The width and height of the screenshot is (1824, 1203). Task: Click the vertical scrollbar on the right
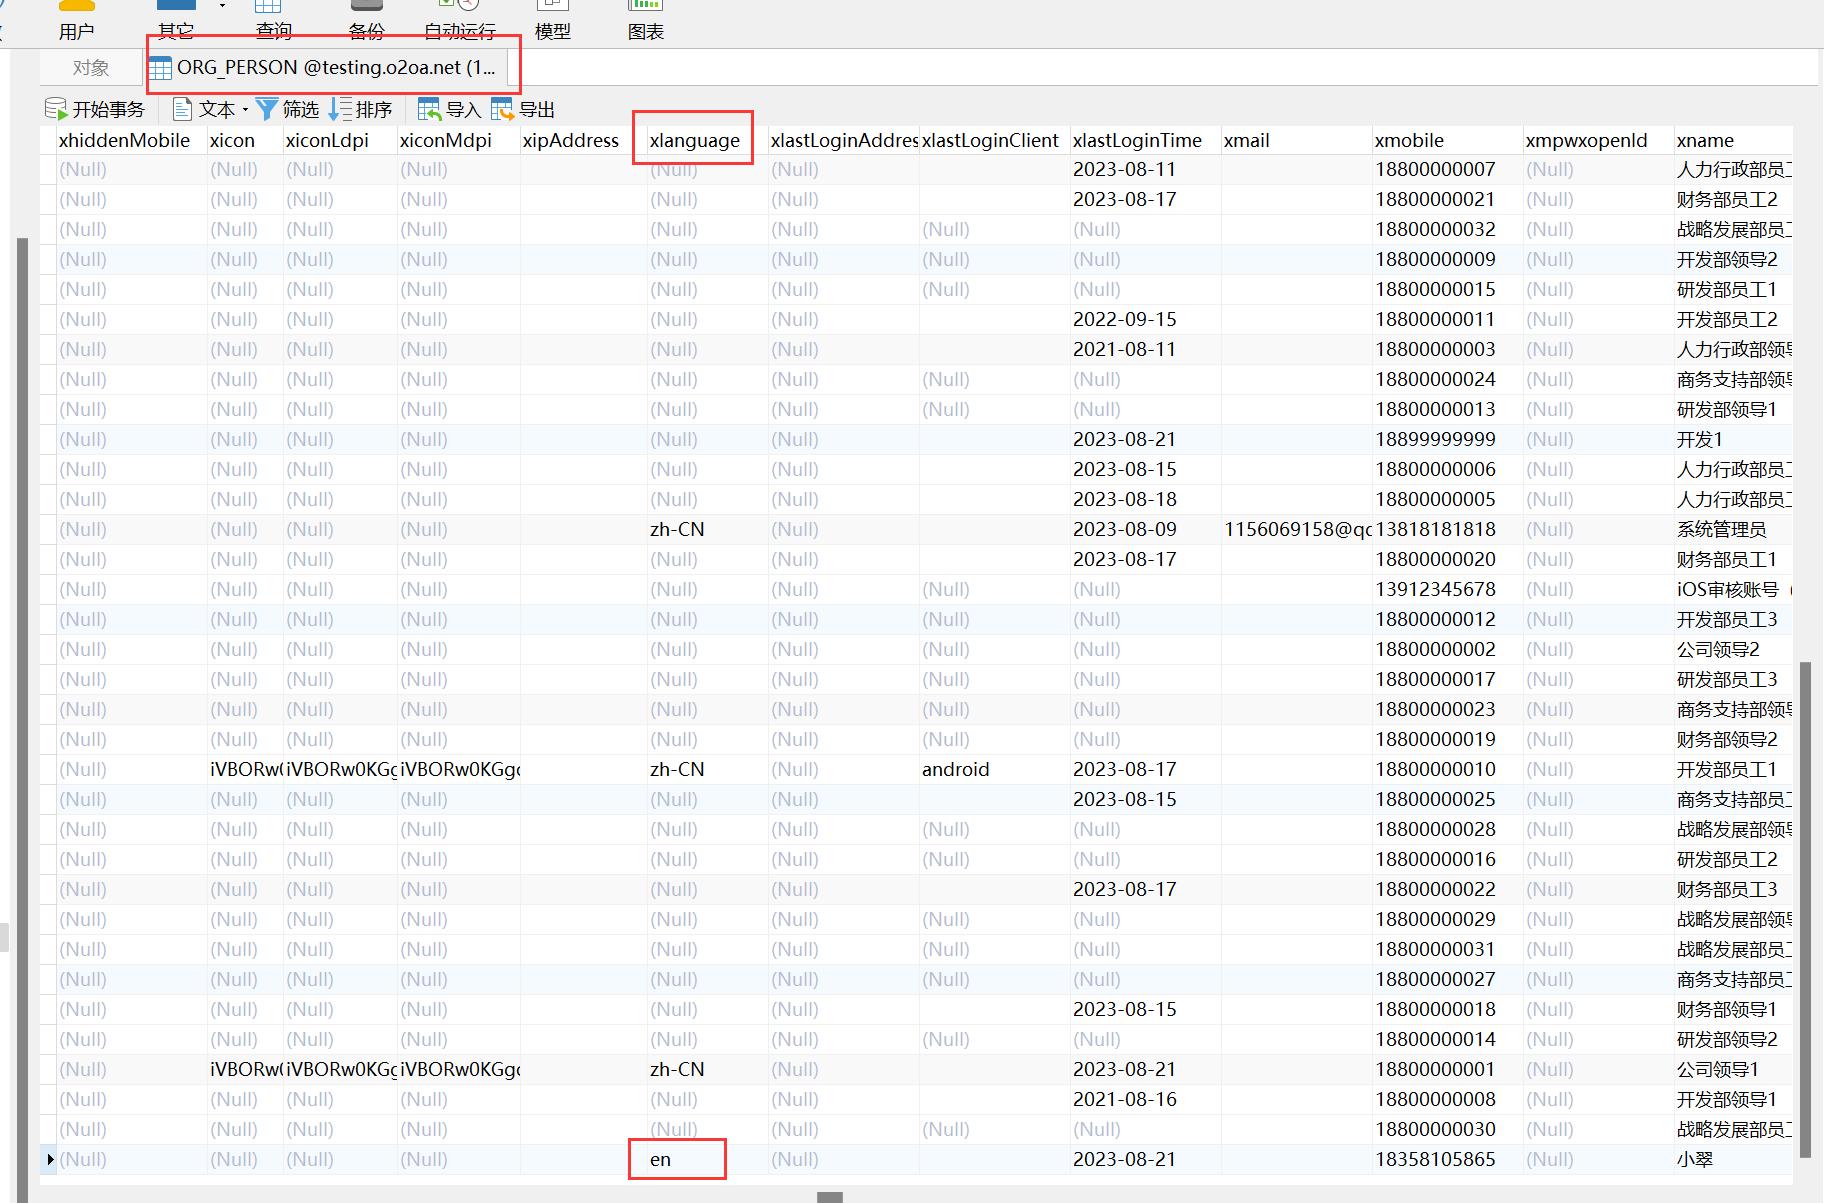click(1805, 900)
